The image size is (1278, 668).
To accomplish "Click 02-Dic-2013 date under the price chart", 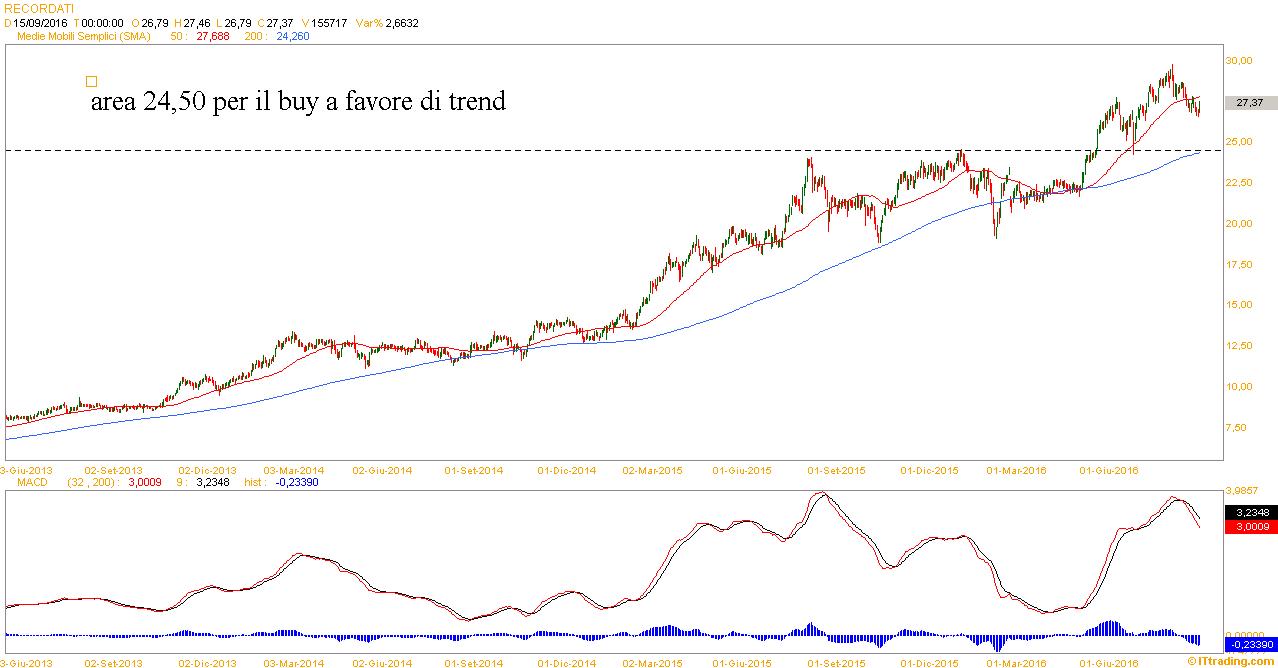I will click(x=207, y=469).
